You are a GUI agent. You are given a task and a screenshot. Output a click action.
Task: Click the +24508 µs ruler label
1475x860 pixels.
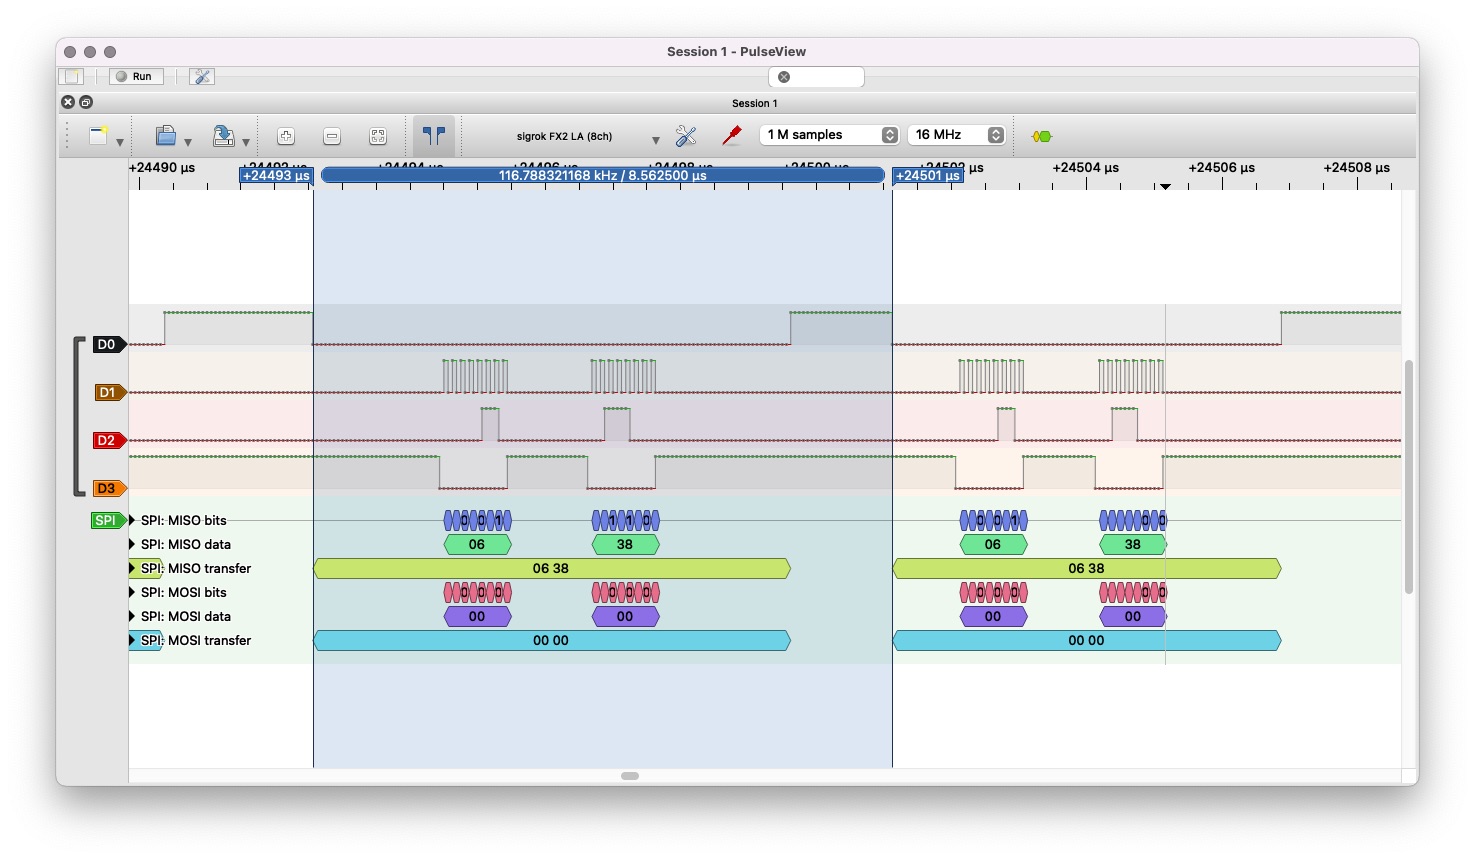[1356, 168]
